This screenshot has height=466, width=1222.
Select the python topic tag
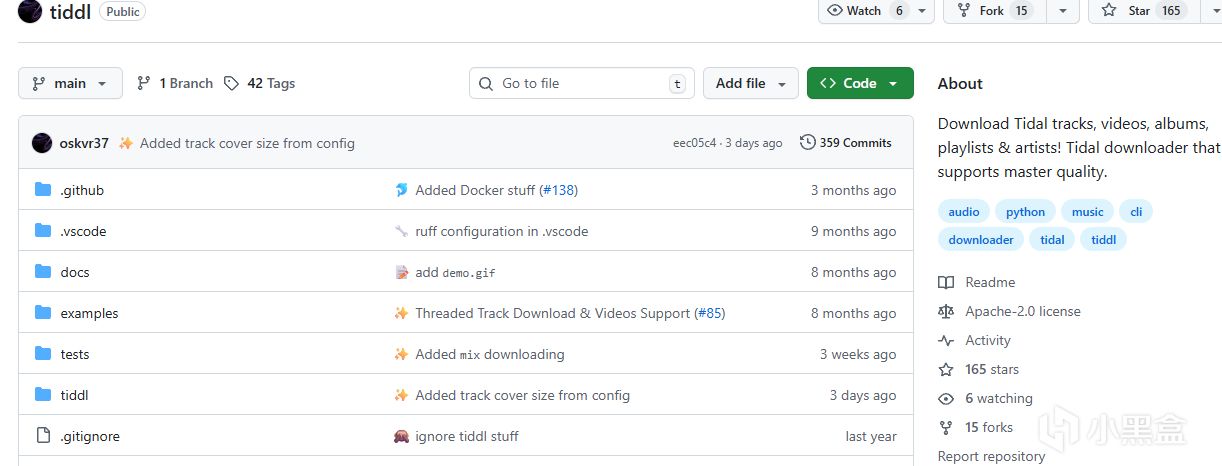click(1025, 211)
